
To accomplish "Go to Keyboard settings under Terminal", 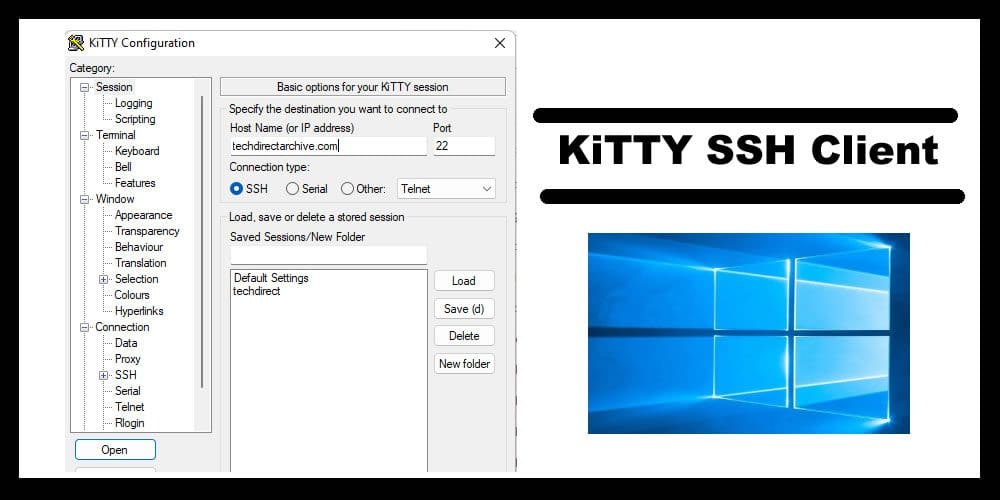I will 137,151.
